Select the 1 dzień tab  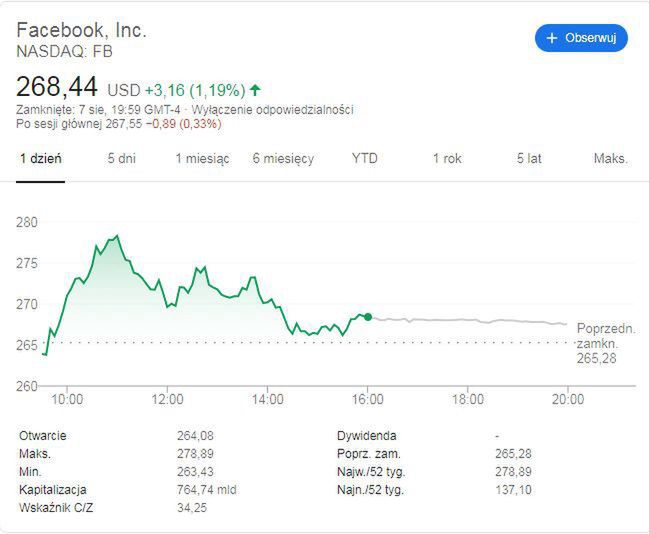[x=41, y=159]
